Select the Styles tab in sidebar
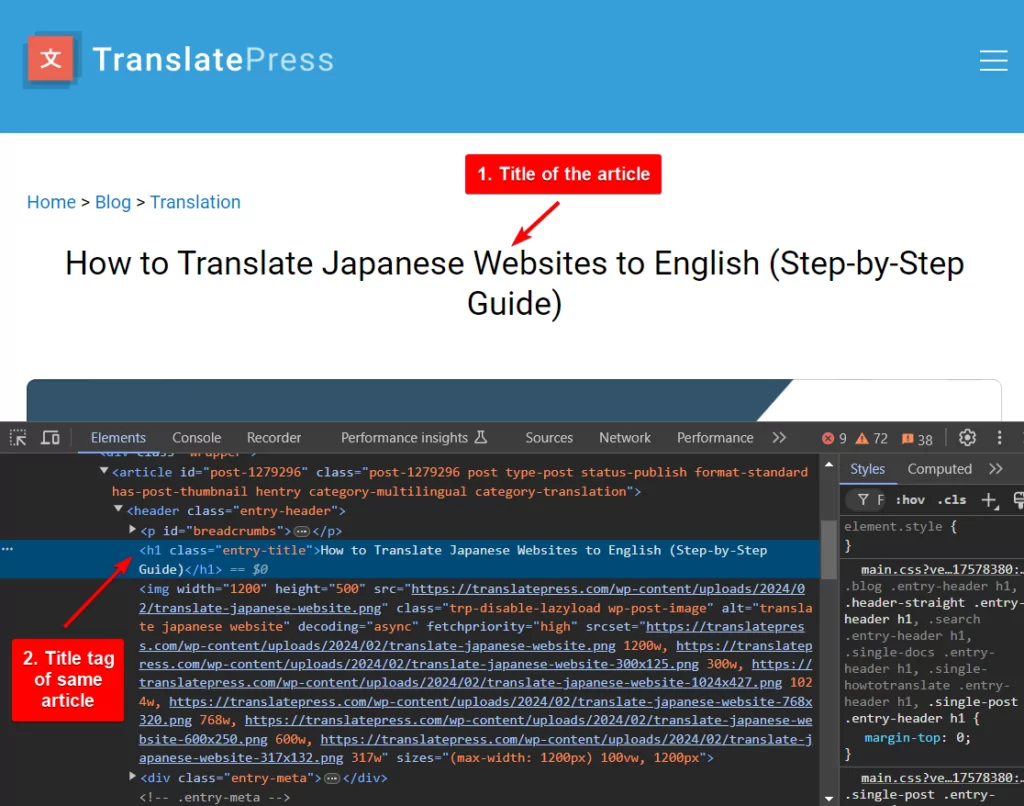Image resolution: width=1024 pixels, height=806 pixels. pyautogui.click(x=867, y=468)
